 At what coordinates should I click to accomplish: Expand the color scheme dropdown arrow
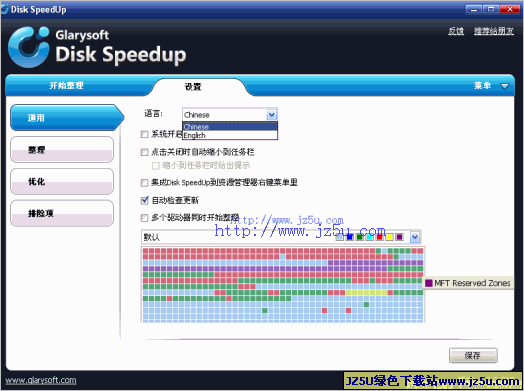point(415,237)
